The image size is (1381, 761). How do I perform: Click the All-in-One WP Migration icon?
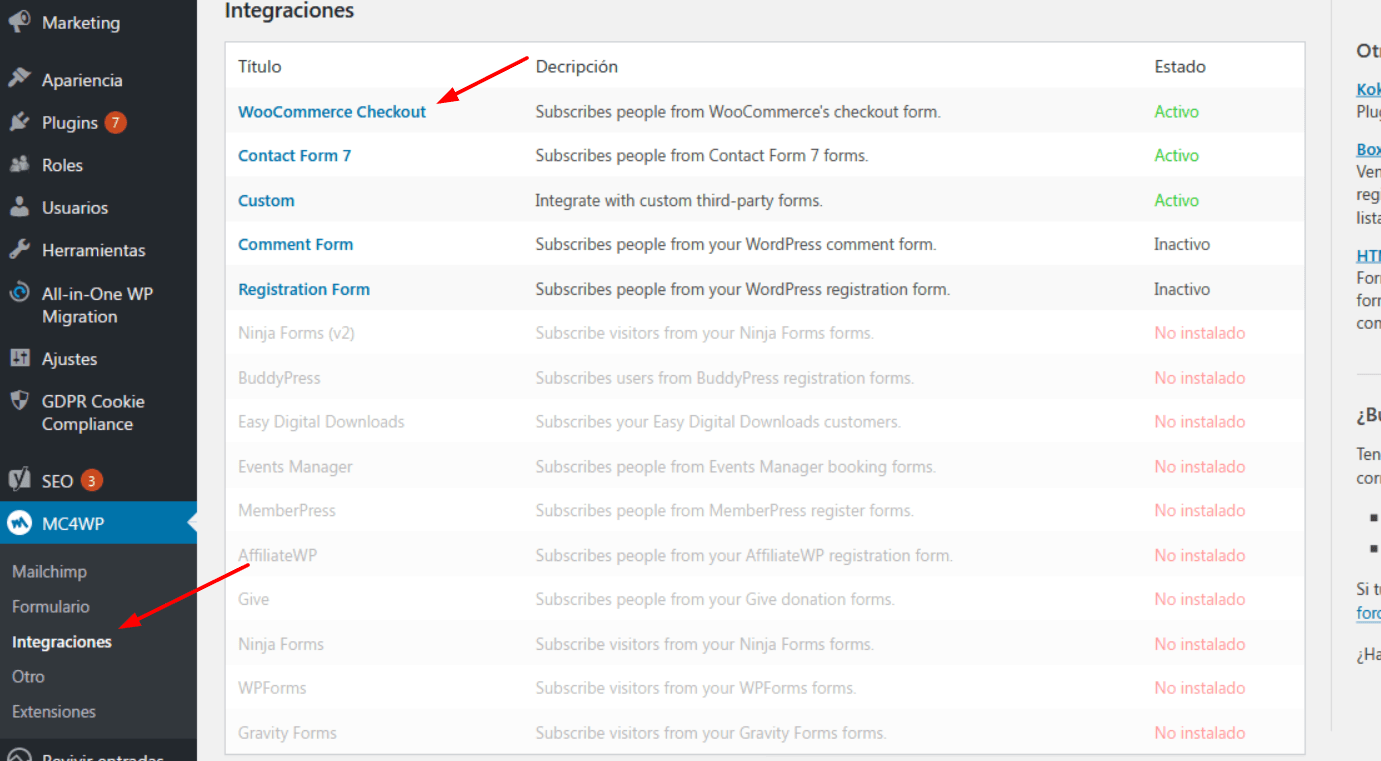[19, 294]
